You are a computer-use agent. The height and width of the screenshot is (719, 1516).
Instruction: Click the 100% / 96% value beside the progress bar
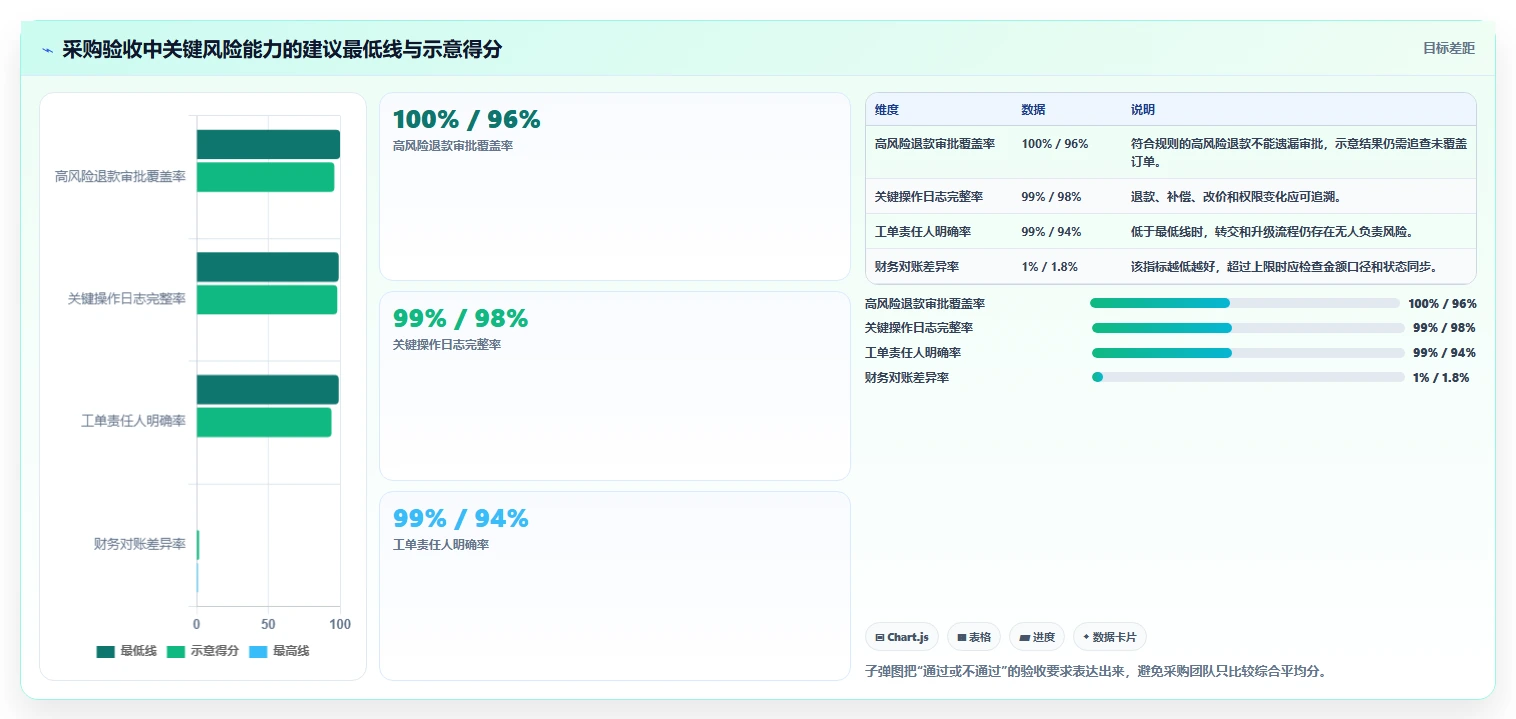(1442, 304)
